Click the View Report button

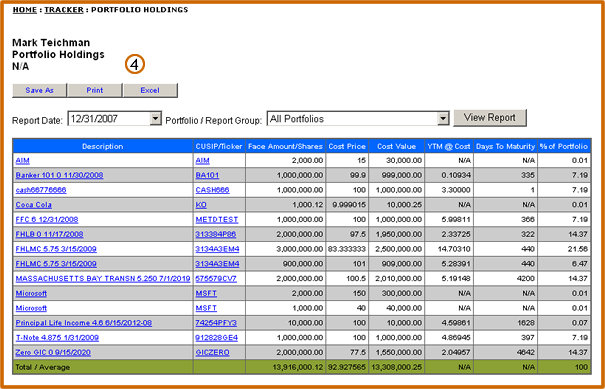[x=490, y=118]
